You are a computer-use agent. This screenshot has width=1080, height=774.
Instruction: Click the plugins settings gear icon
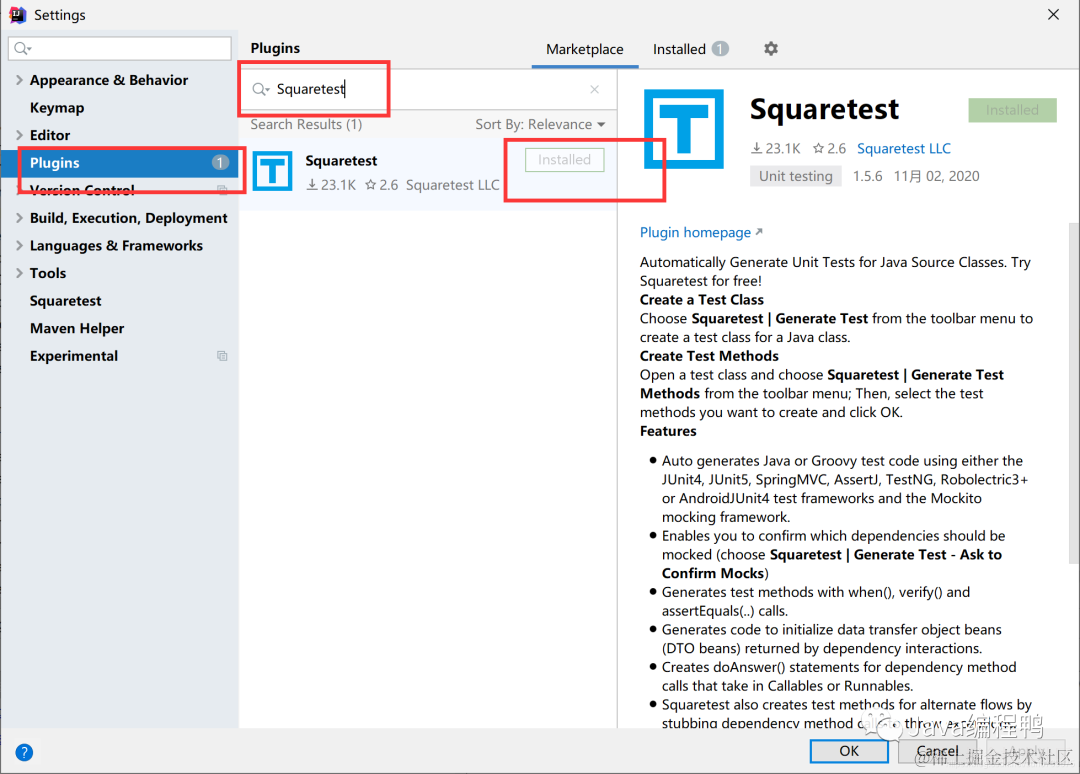pyautogui.click(x=771, y=49)
